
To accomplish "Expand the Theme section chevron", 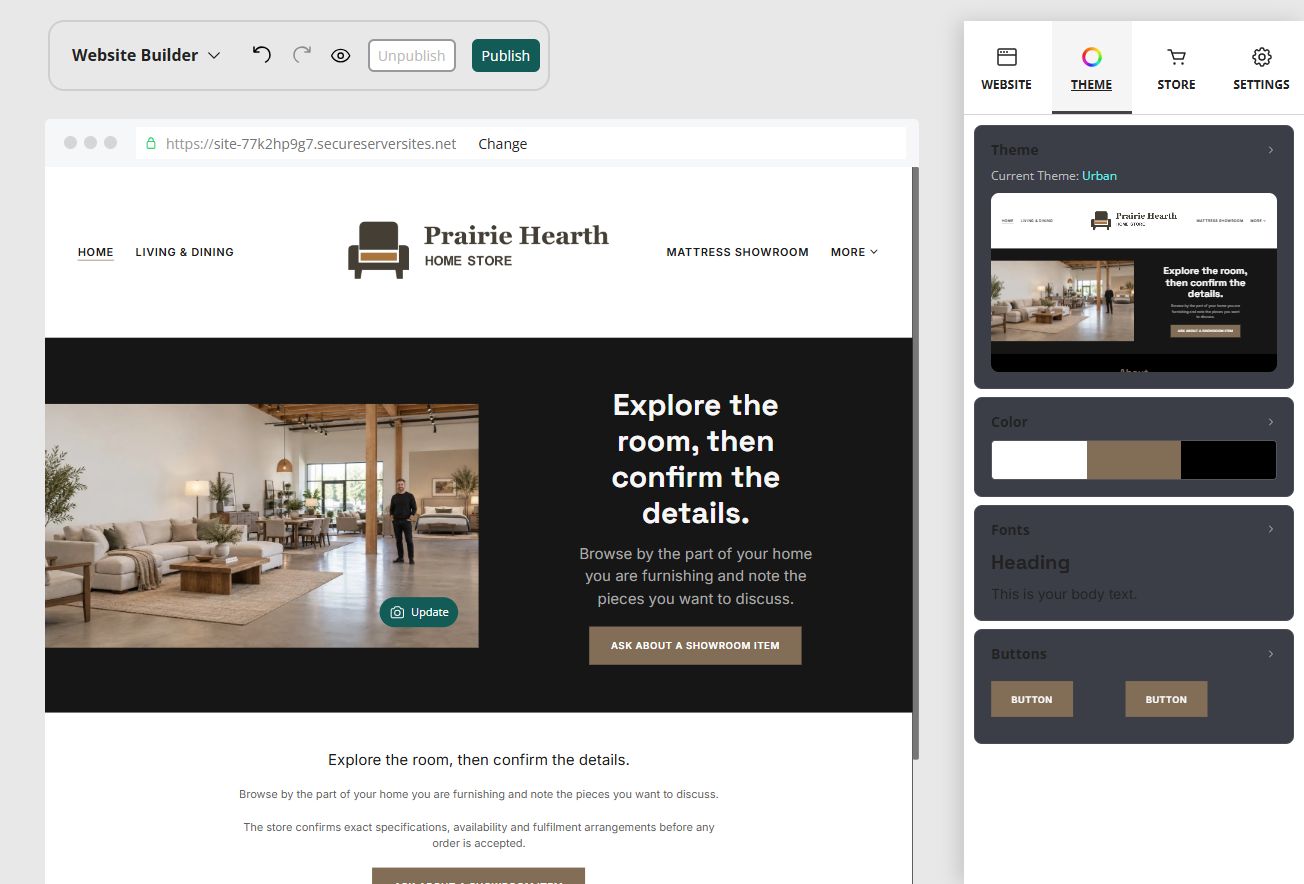I will [1271, 150].
